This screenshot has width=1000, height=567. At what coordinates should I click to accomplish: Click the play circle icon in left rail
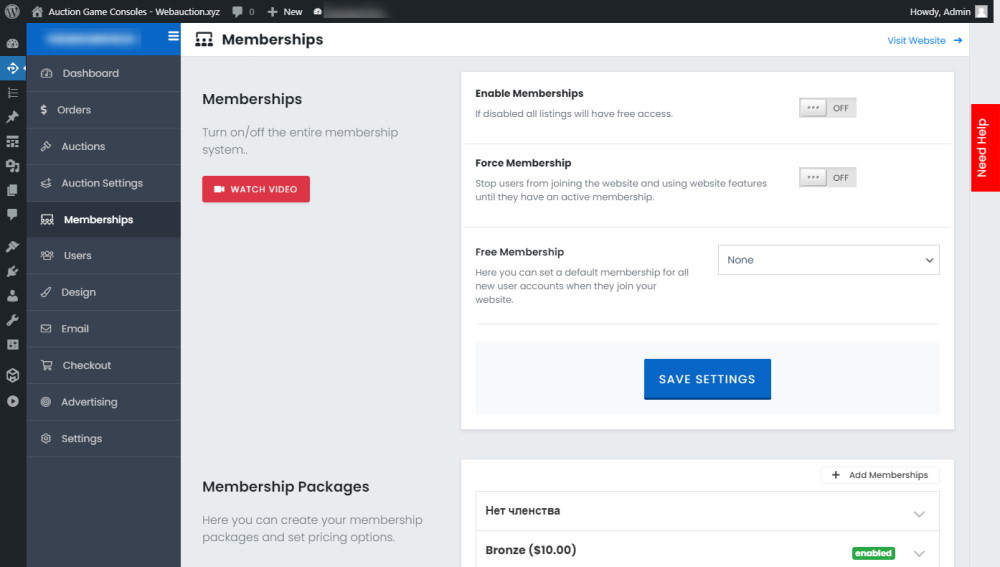tap(12, 401)
